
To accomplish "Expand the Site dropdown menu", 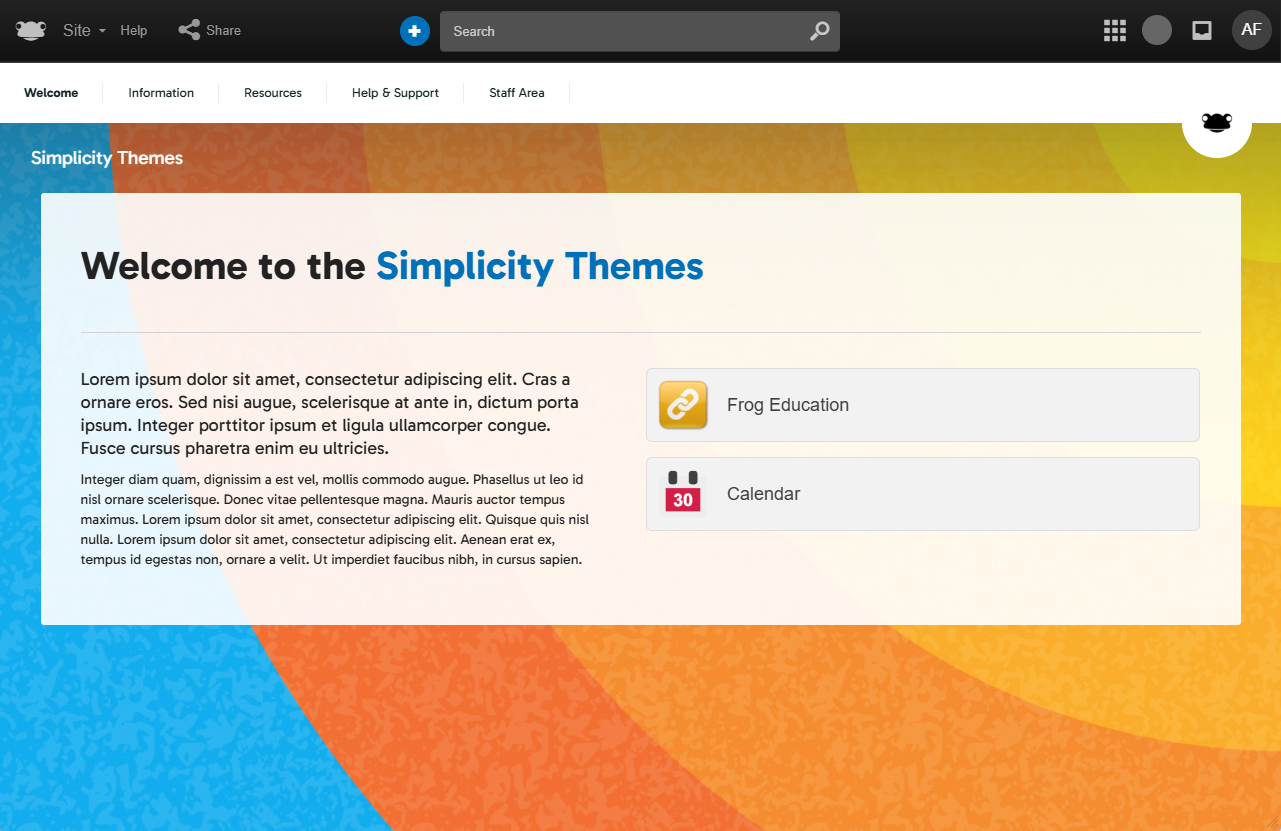I will 84,31.
